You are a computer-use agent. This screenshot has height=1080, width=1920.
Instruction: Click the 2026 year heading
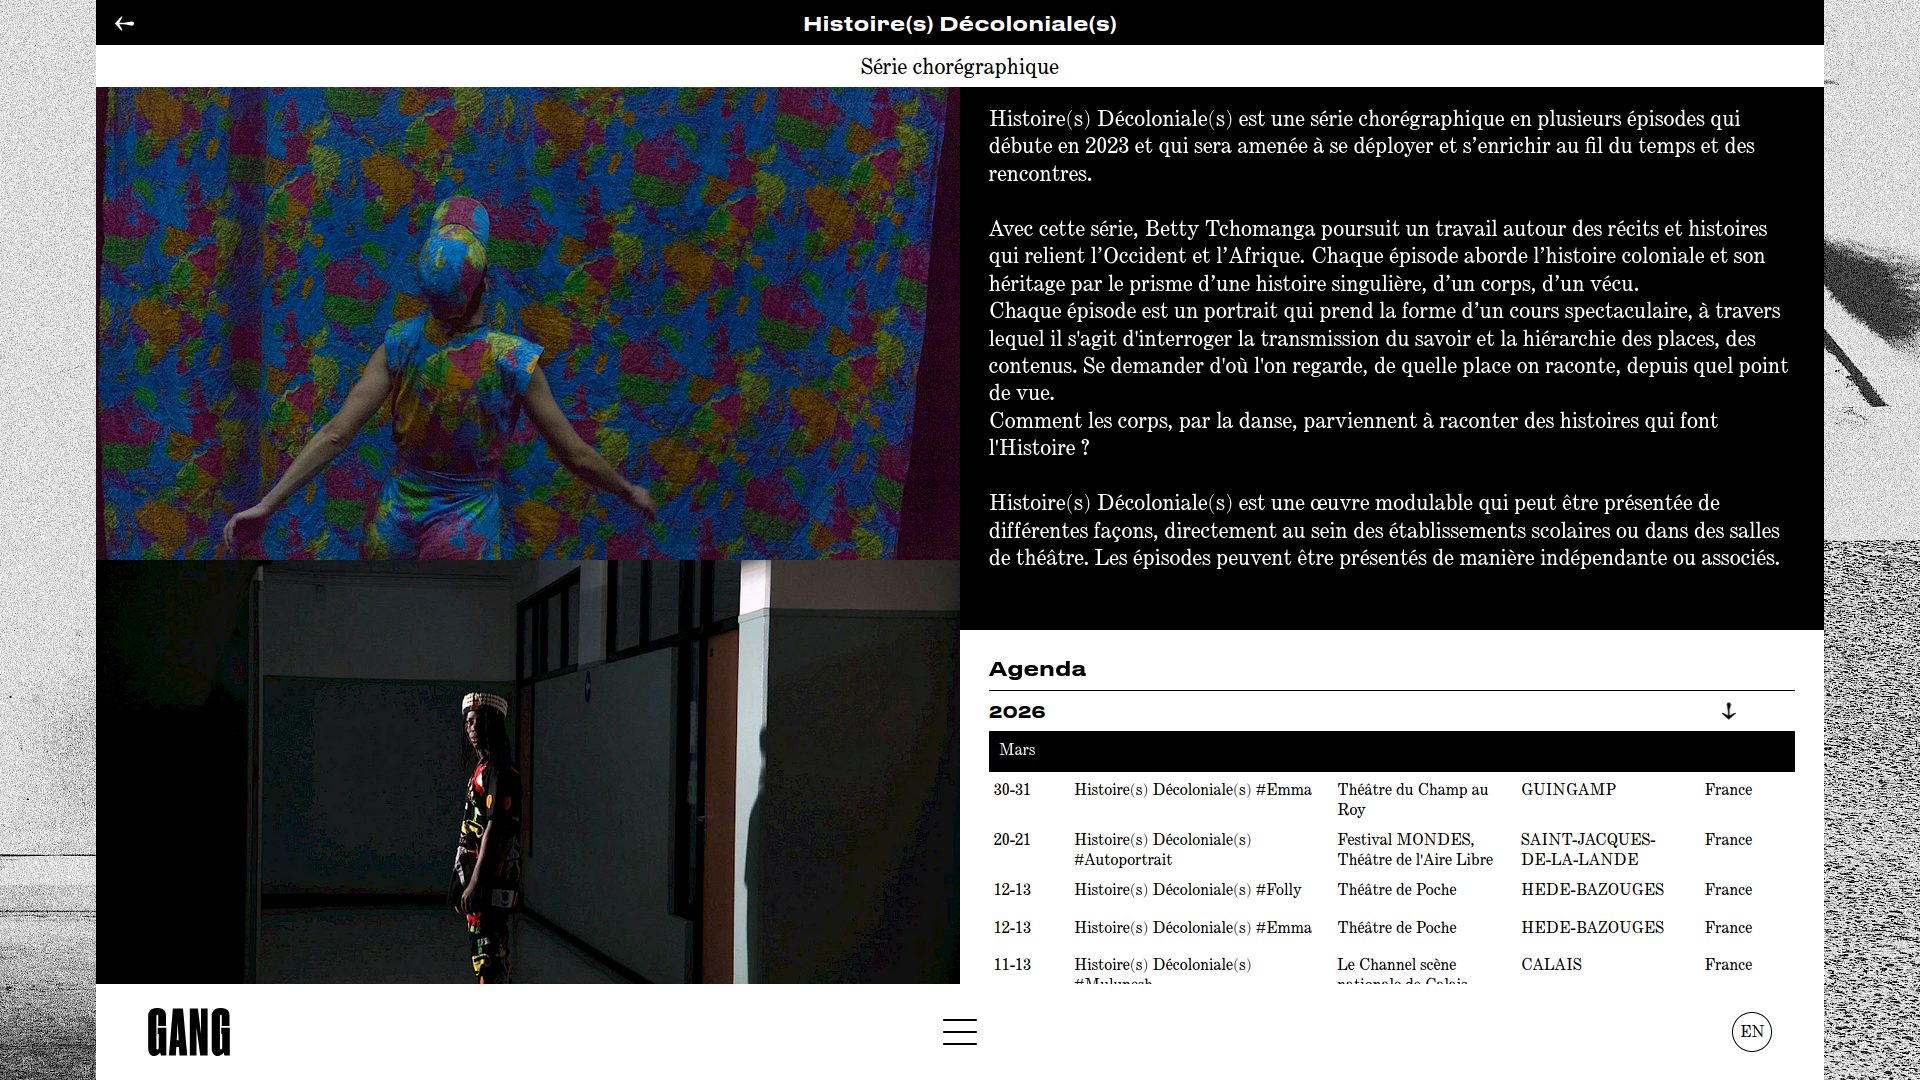click(x=1017, y=712)
